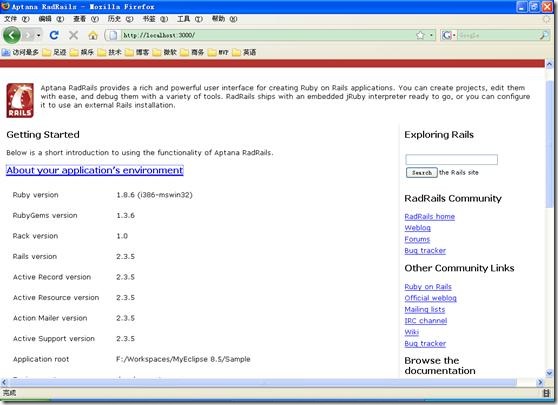Click the Active Record version label
Viewport: 558px width, 405px height.
click(52, 277)
